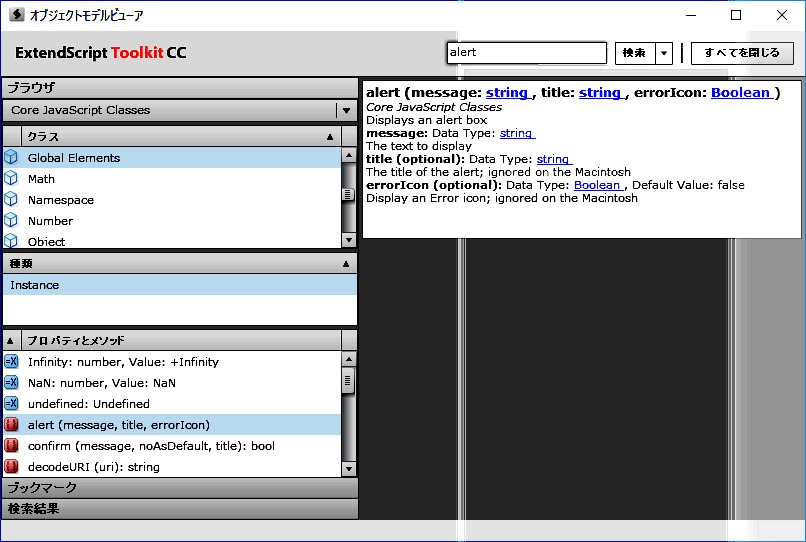Viewport: 806px width, 542px height.
Task: Click the property icon next to NaN
Action: click(x=11, y=383)
